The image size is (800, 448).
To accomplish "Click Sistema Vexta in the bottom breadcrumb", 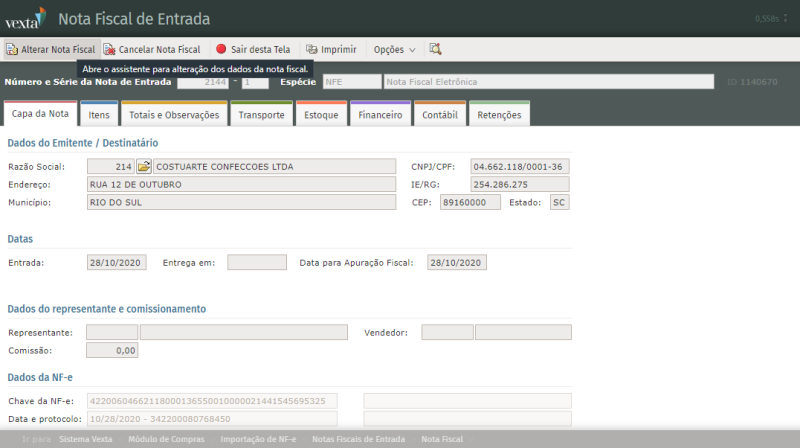I will tap(86, 439).
